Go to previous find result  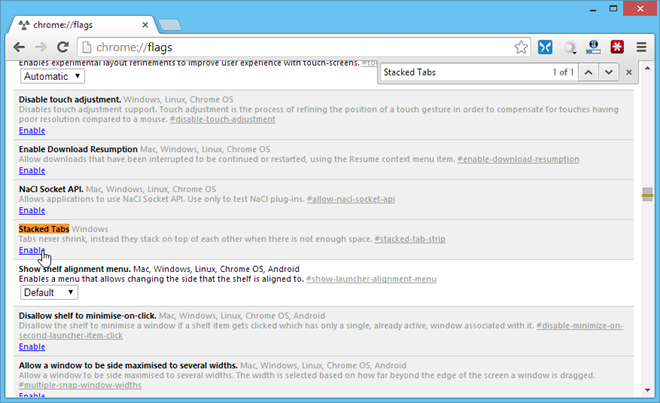588,73
